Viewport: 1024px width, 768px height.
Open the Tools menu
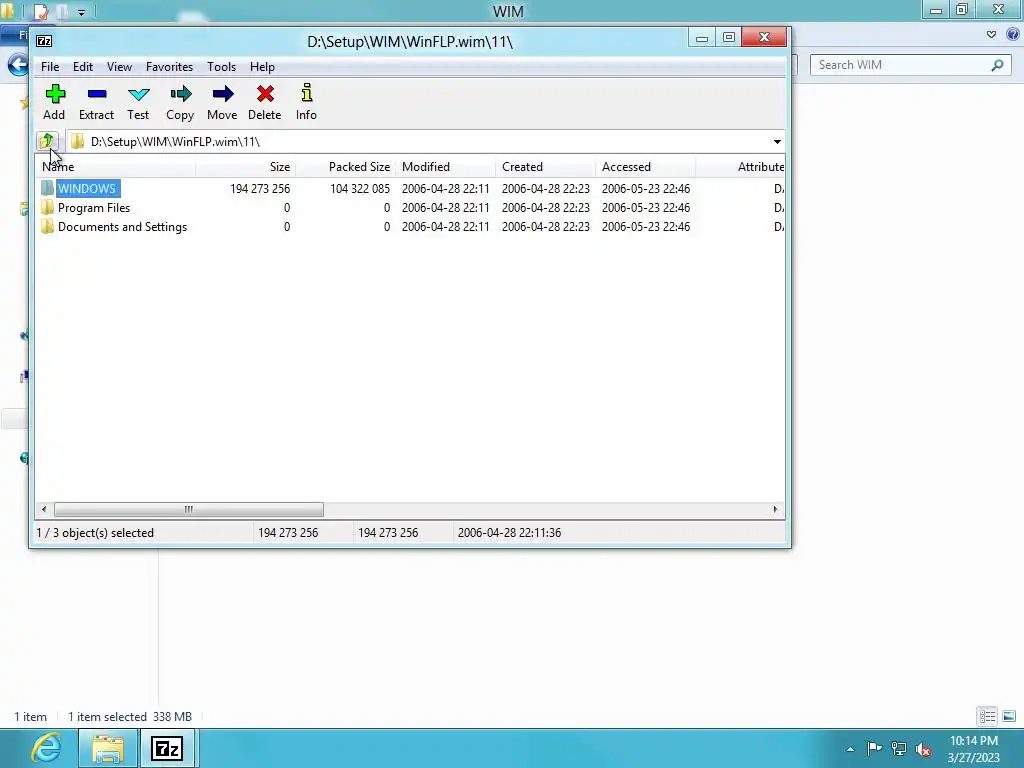(221, 67)
